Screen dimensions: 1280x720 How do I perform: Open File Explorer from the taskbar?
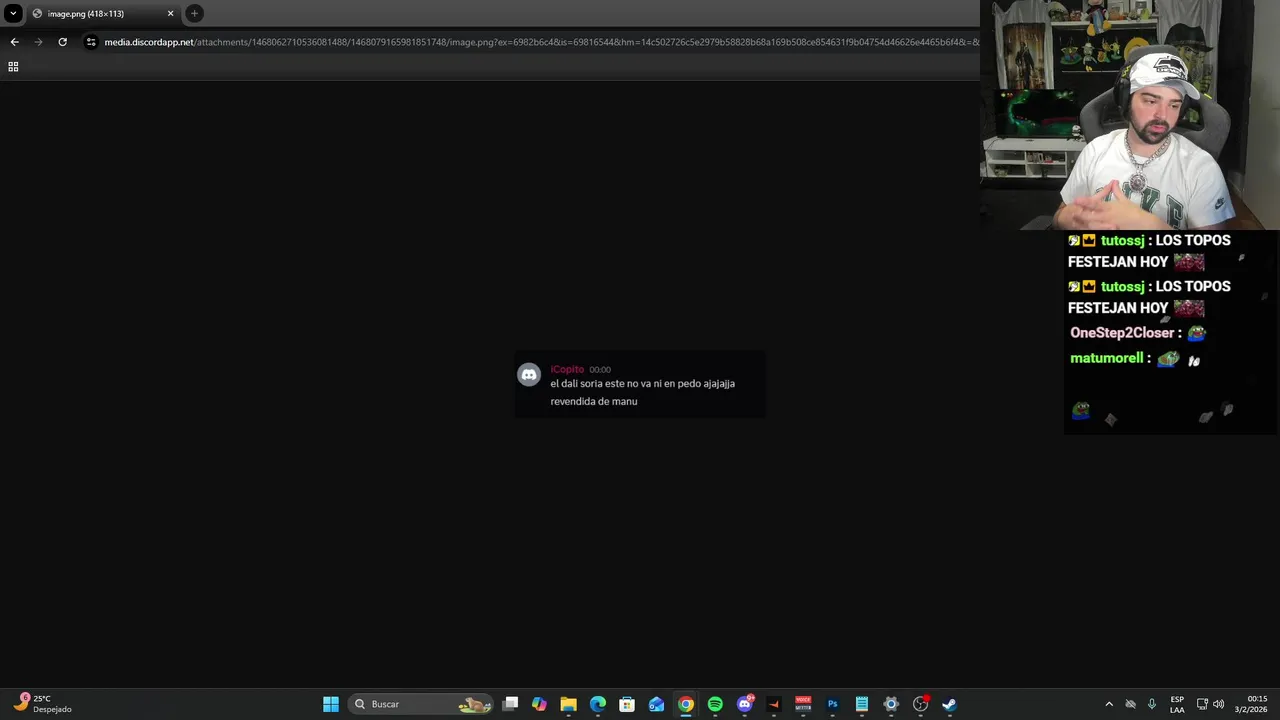[568, 704]
